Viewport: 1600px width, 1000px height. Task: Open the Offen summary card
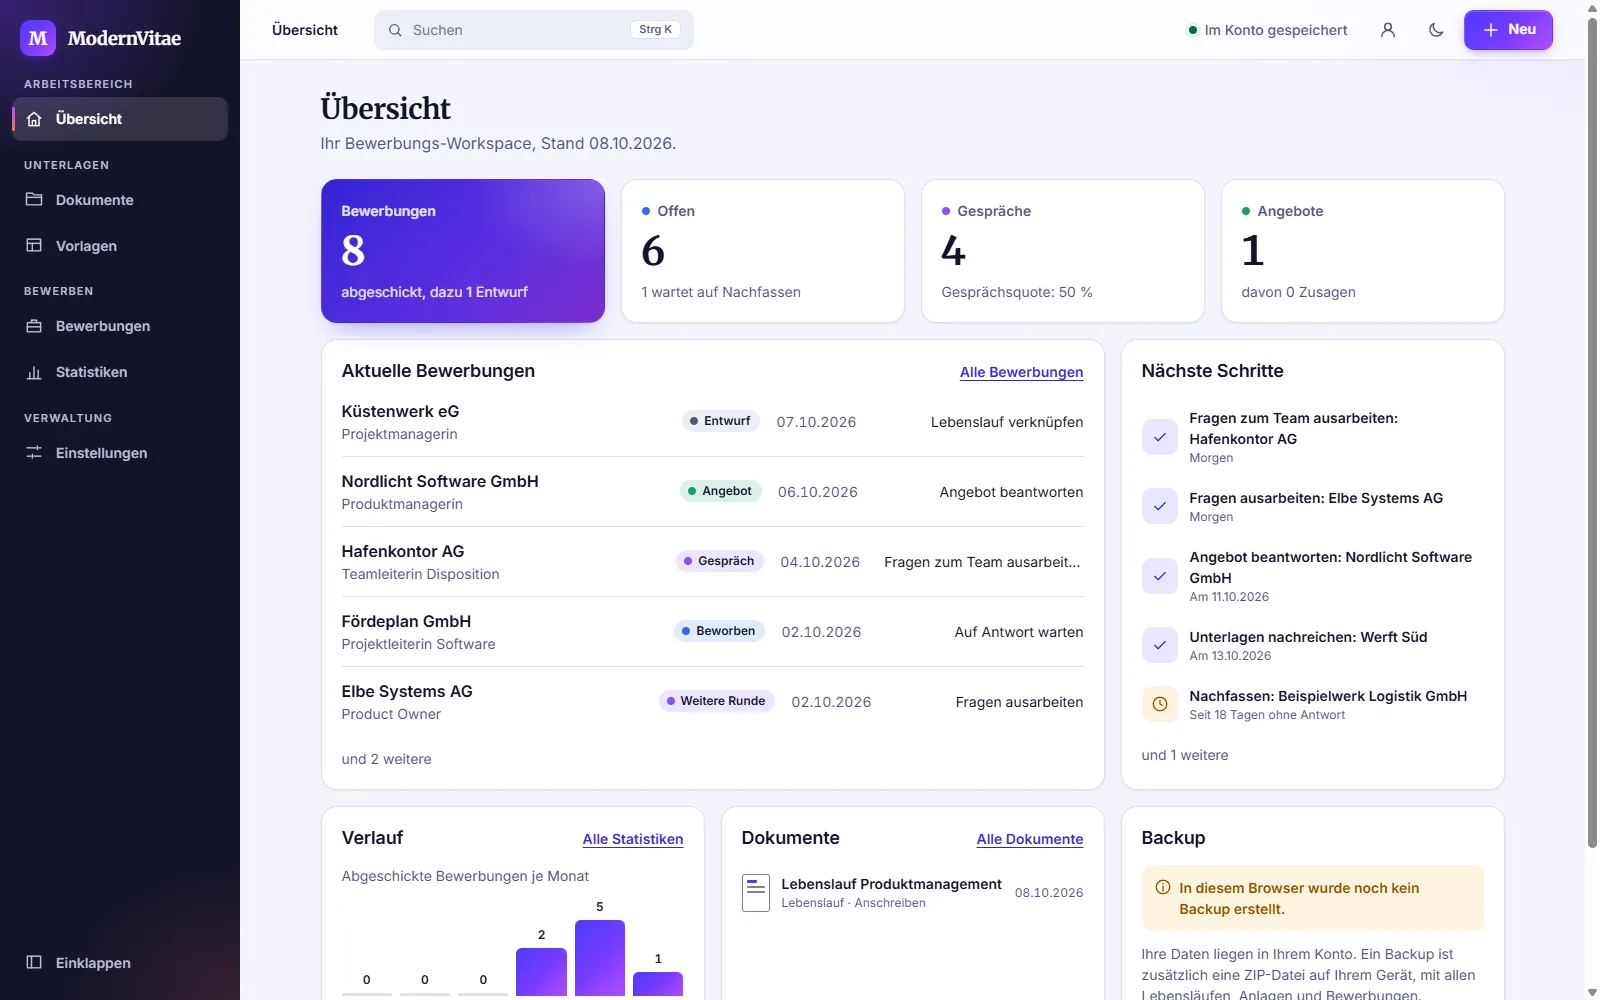tap(763, 251)
